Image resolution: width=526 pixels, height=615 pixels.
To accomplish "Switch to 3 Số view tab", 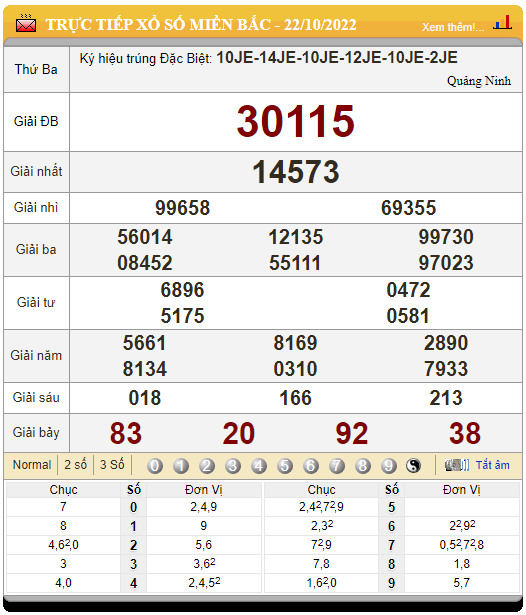I will point(112,465).
